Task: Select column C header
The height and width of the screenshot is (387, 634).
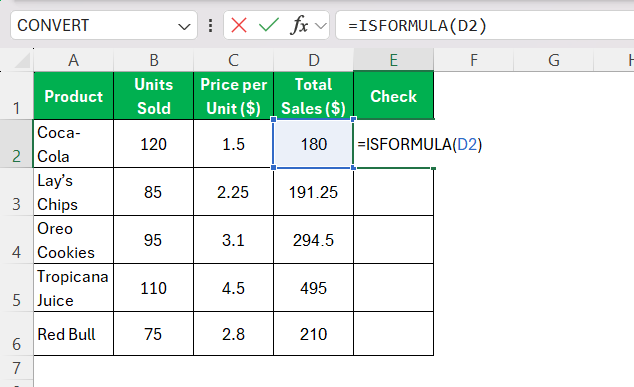Action: (x=233, y=60)
